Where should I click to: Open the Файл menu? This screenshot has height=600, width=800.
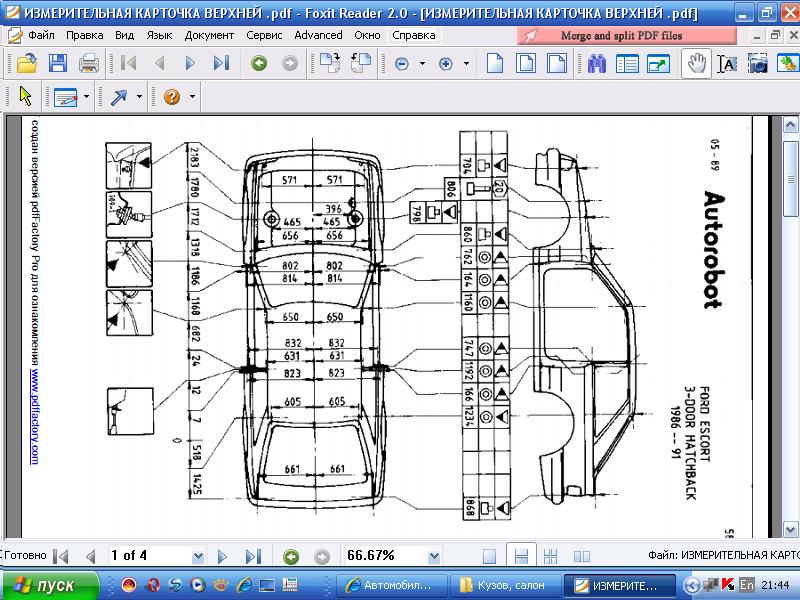coord(41,35)
